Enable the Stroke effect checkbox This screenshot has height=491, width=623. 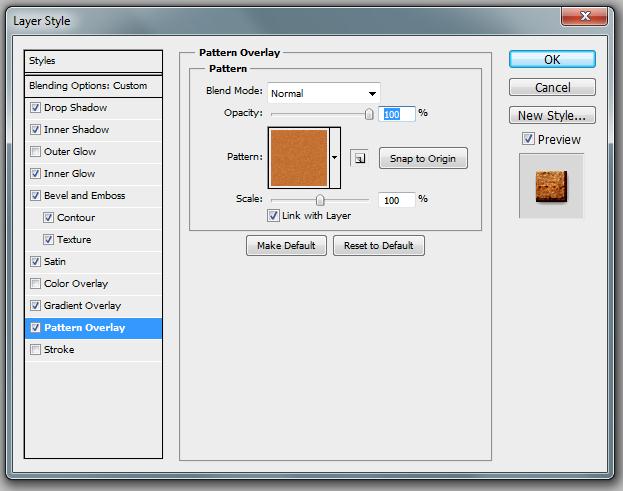click(x=36, y=350)
